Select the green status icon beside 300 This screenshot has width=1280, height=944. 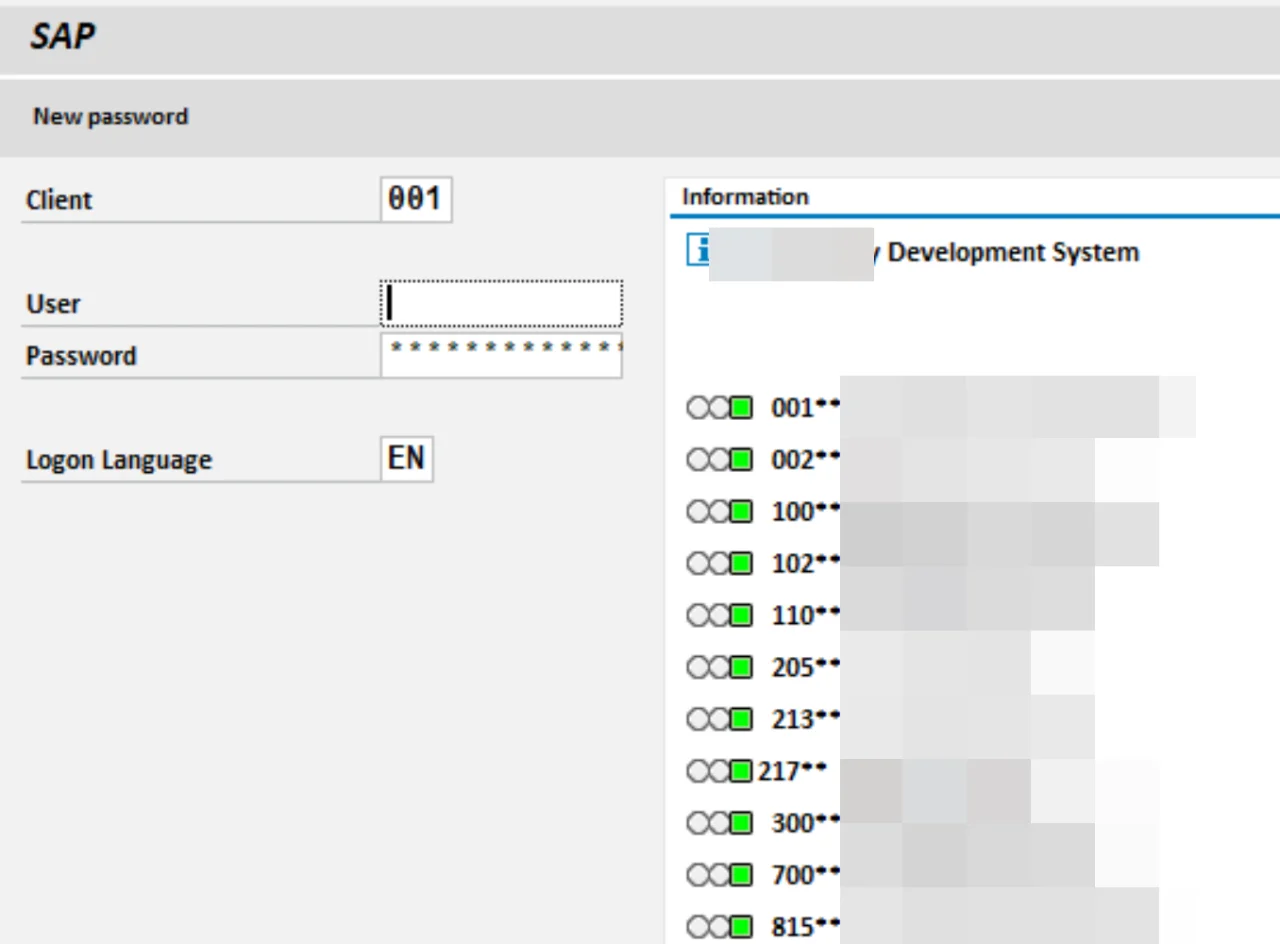[740, 824]
